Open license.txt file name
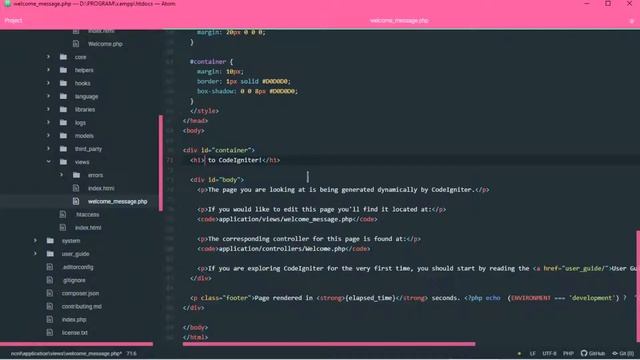The image size is (640, 360). (75, 333)
